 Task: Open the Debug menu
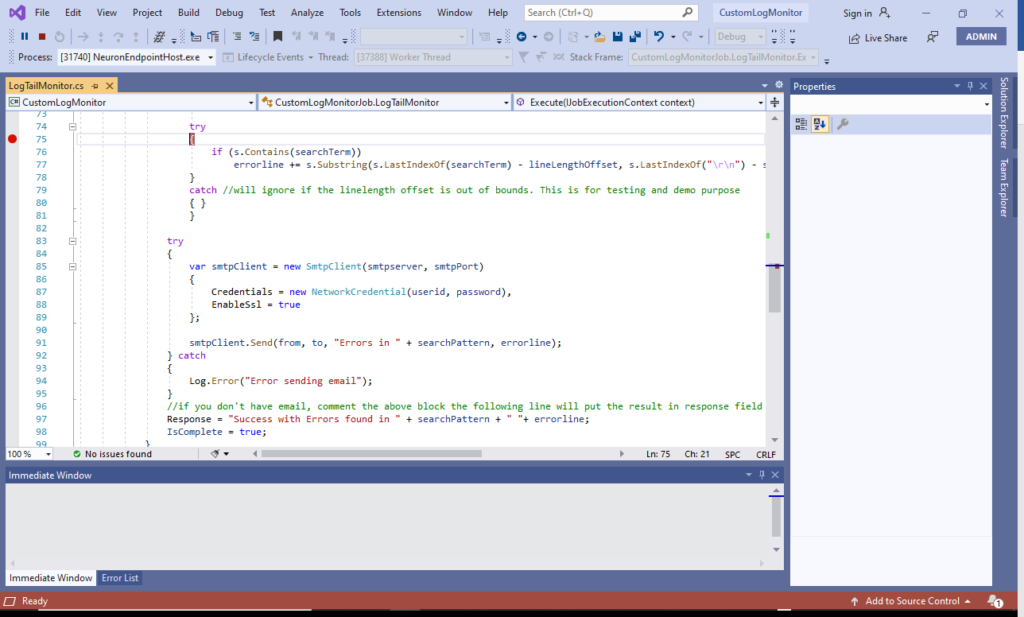pos(228,12)
